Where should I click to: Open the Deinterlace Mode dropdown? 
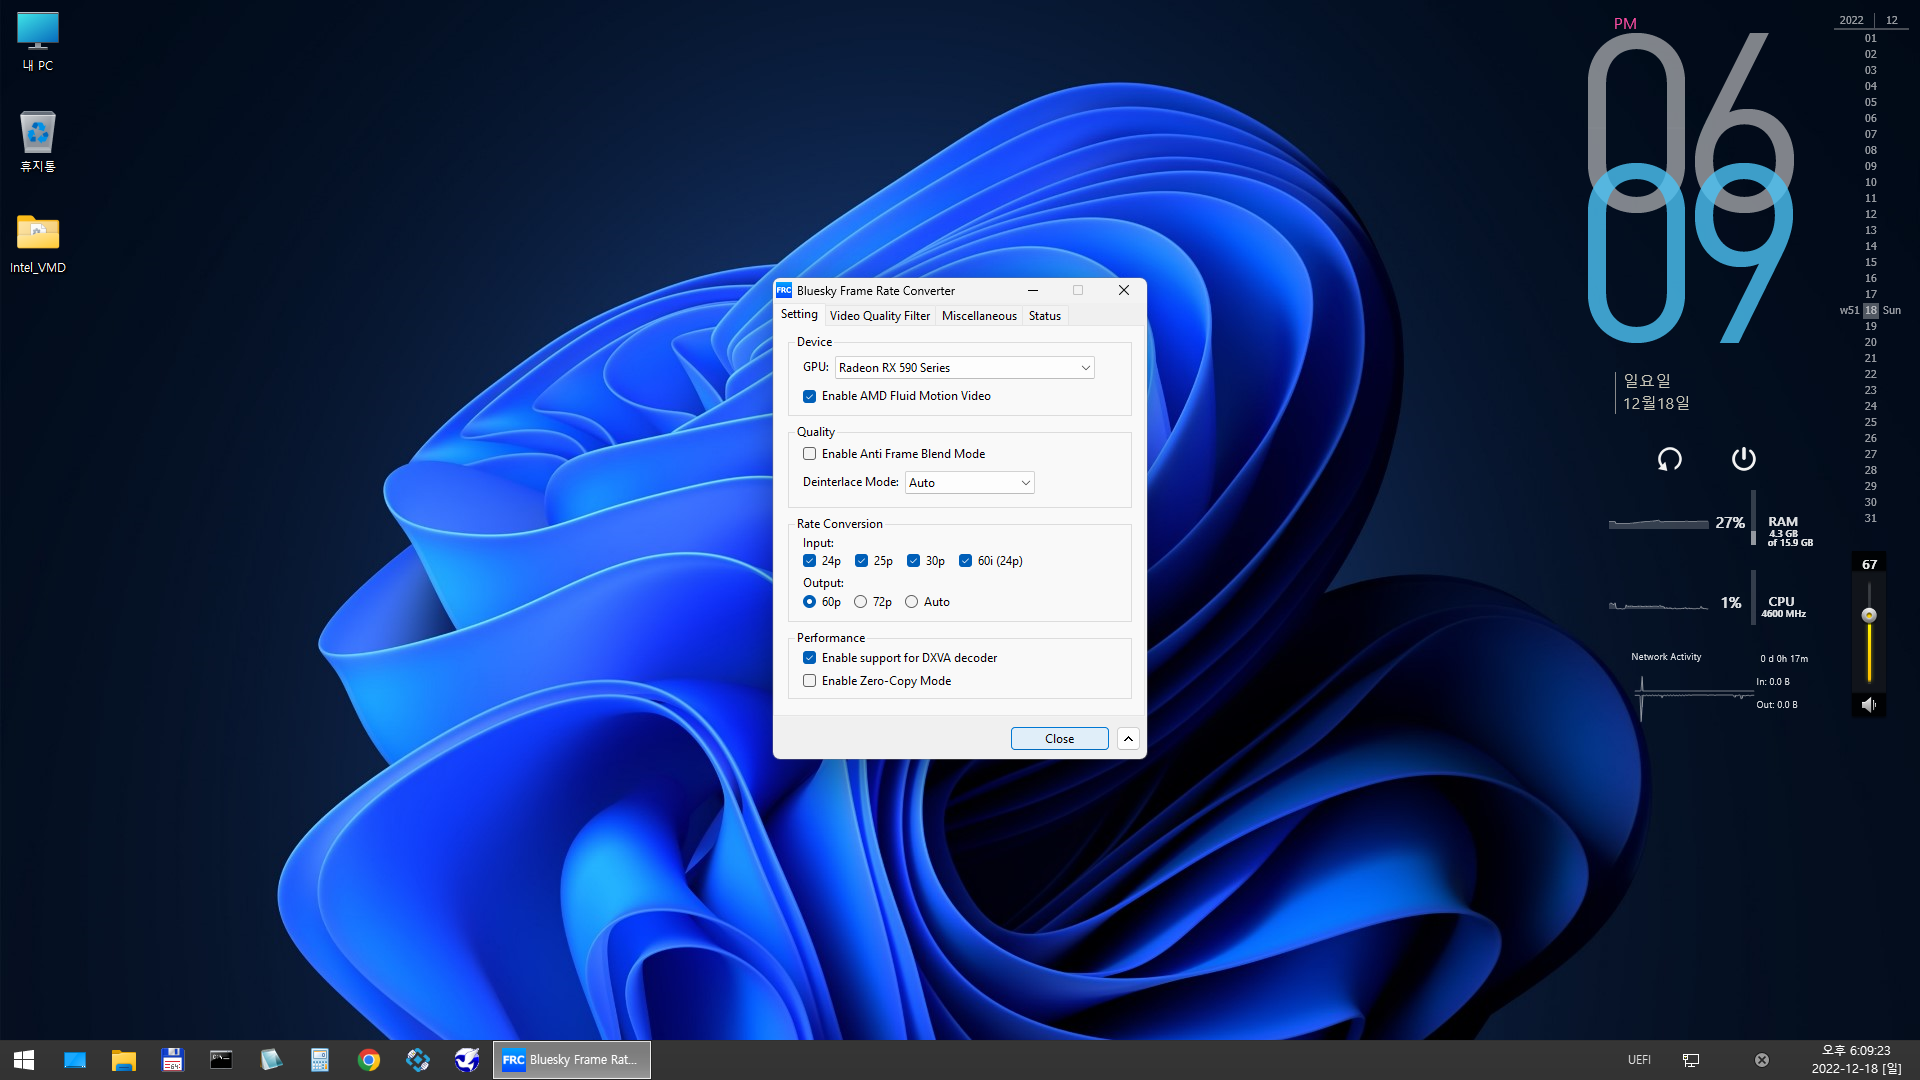coord(969,483)
